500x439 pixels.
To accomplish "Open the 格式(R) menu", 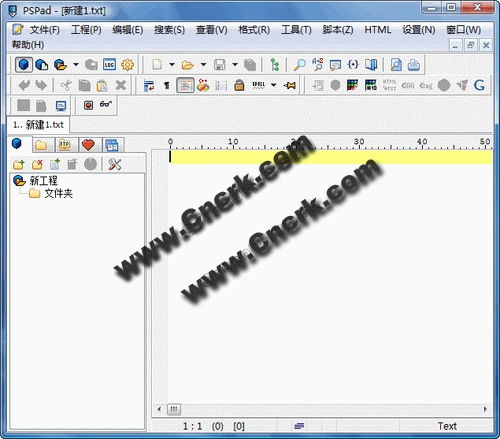I will (254, 30).
